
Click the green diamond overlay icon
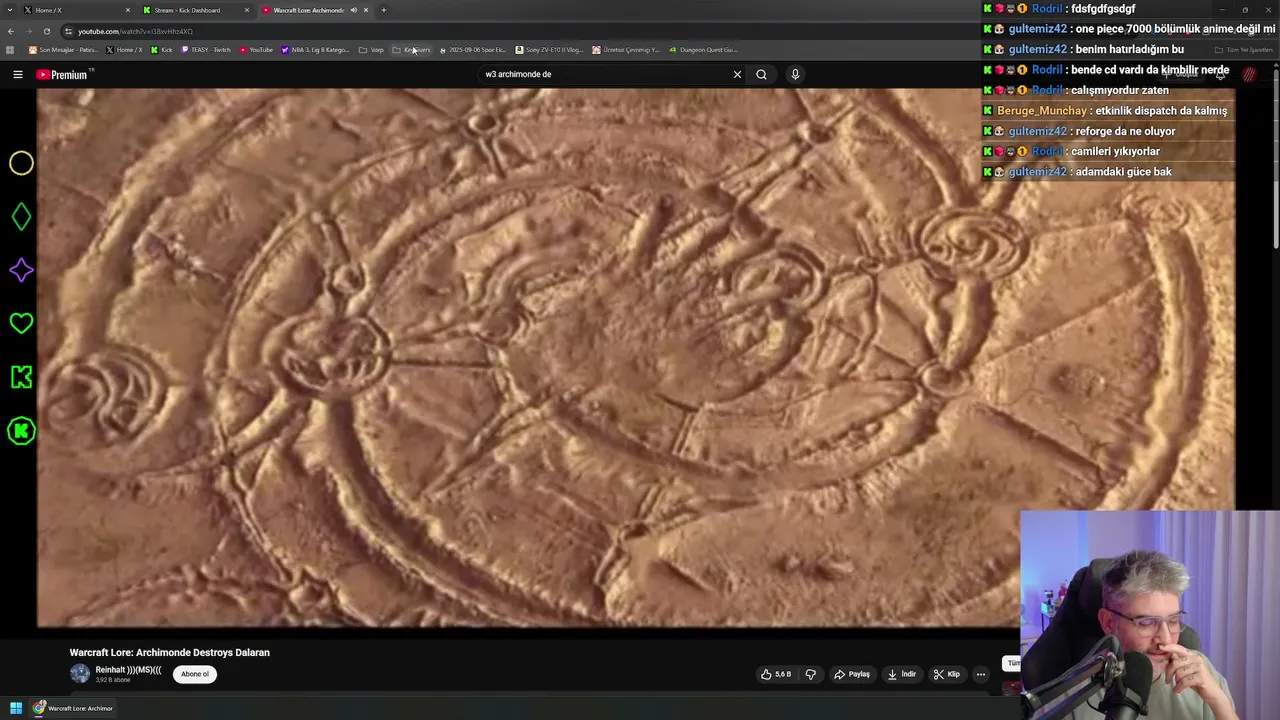tap(21, 216)
